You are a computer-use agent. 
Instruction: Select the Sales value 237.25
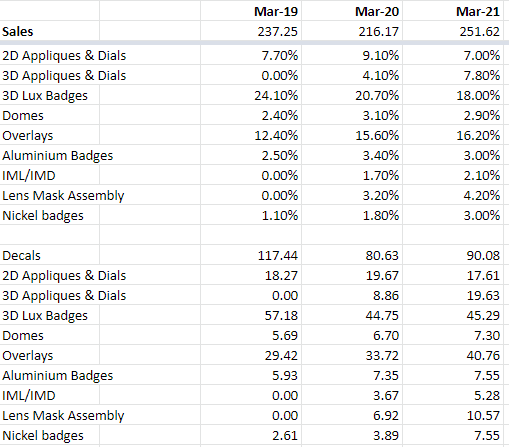click(251, 31)
